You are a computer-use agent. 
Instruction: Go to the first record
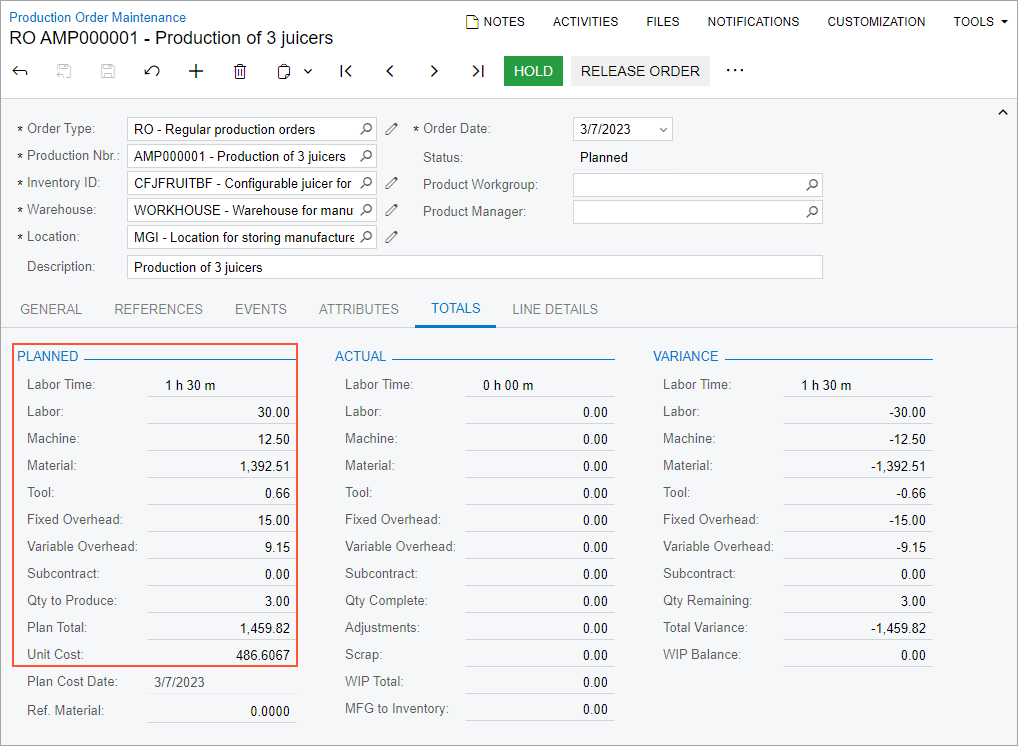pyautogui.click(x=346, y=71)
